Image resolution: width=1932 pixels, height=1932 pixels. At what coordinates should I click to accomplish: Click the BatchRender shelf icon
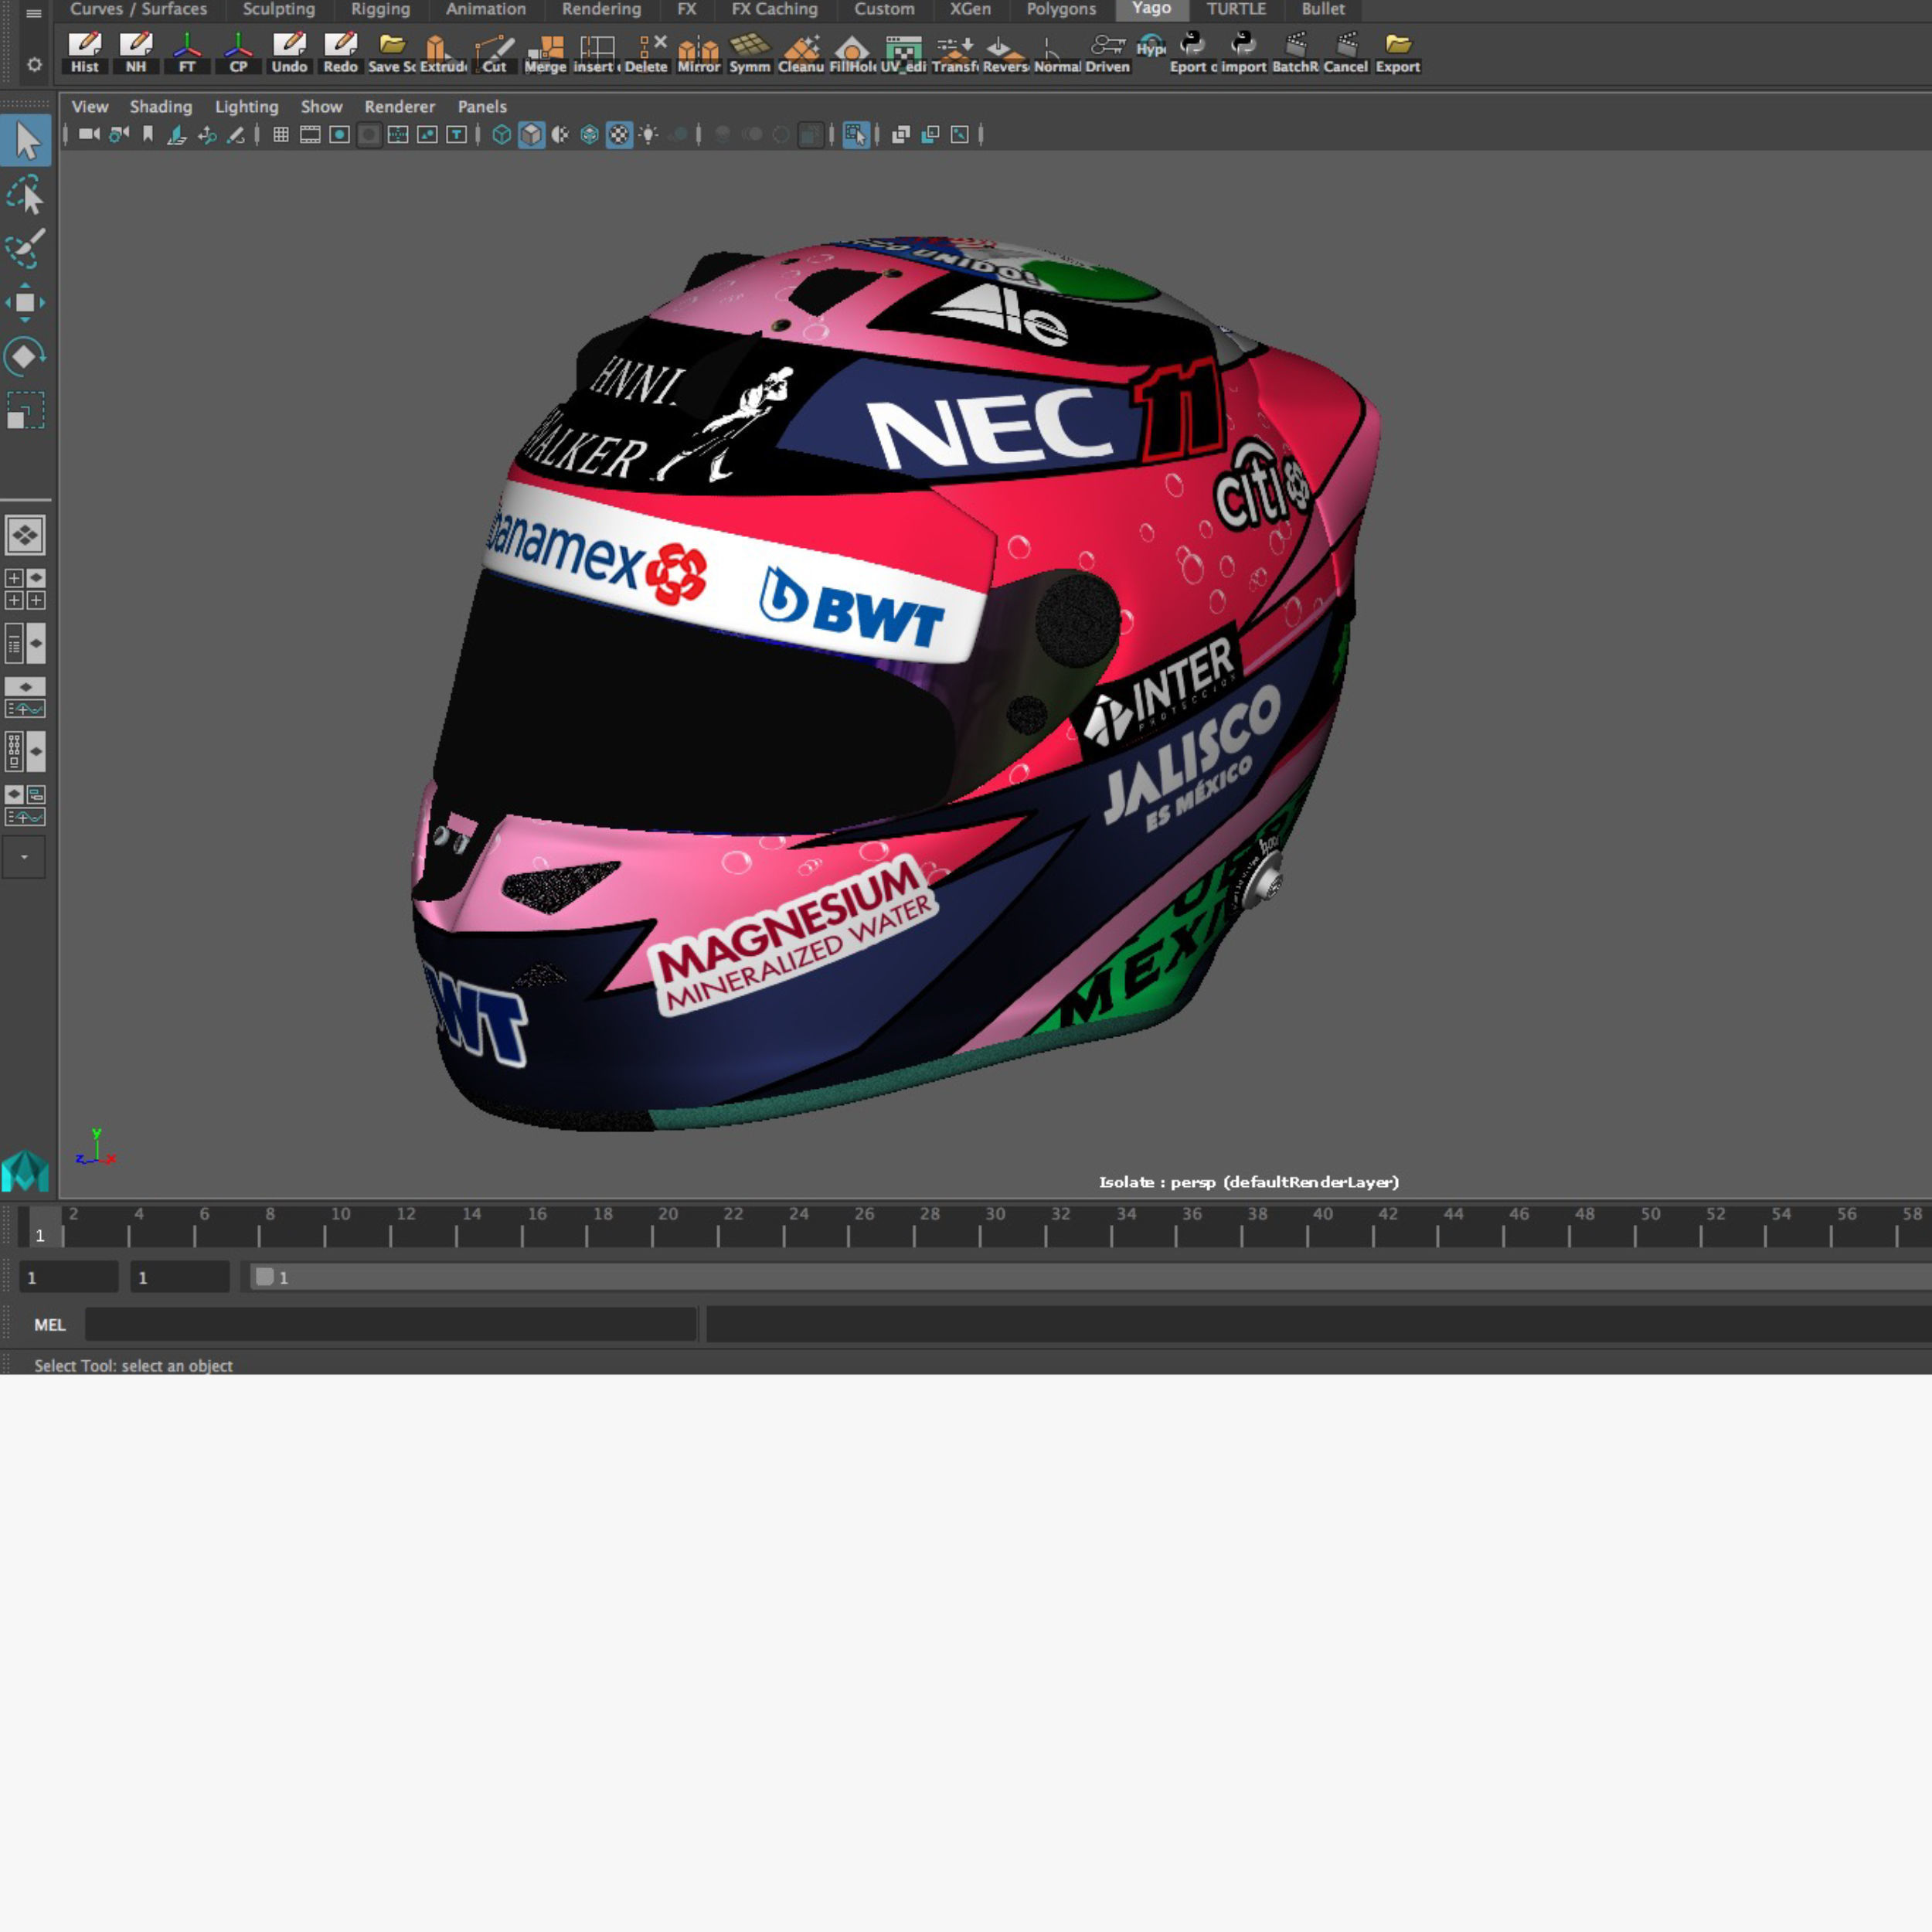1296,53
